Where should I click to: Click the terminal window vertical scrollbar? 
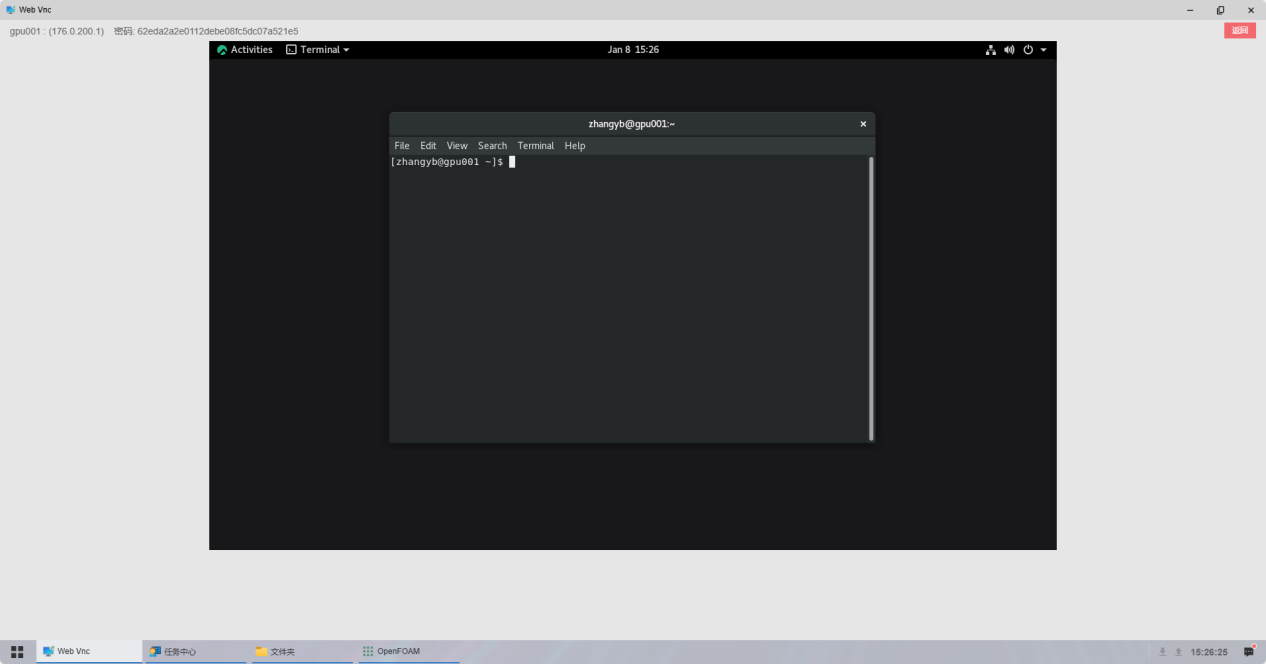click(871, 298)
